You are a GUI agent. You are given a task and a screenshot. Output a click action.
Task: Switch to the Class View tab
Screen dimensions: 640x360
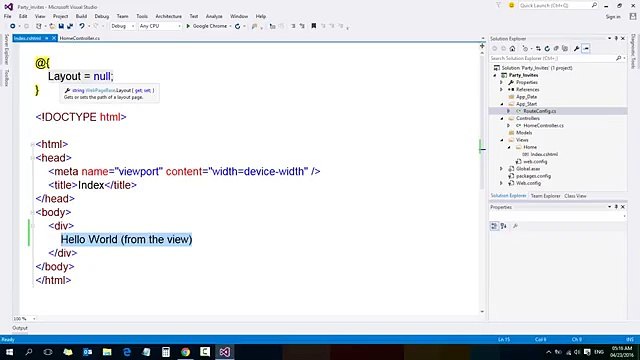575,196
